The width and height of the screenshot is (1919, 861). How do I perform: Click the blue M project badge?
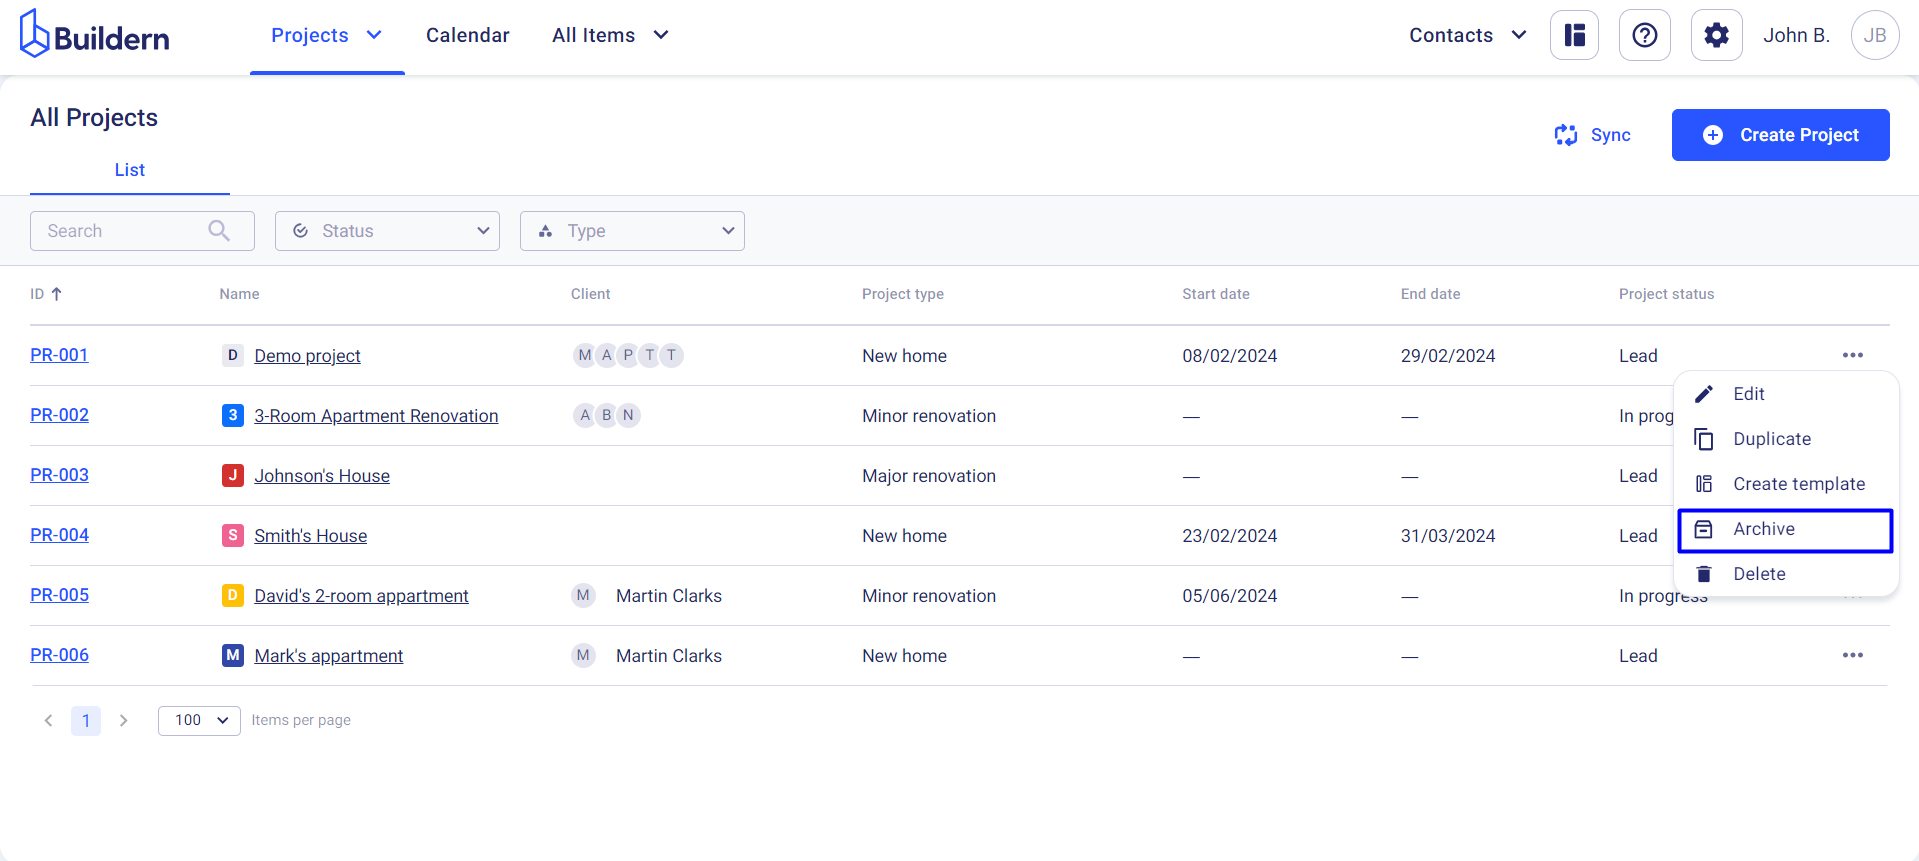(x=233, y=655)
